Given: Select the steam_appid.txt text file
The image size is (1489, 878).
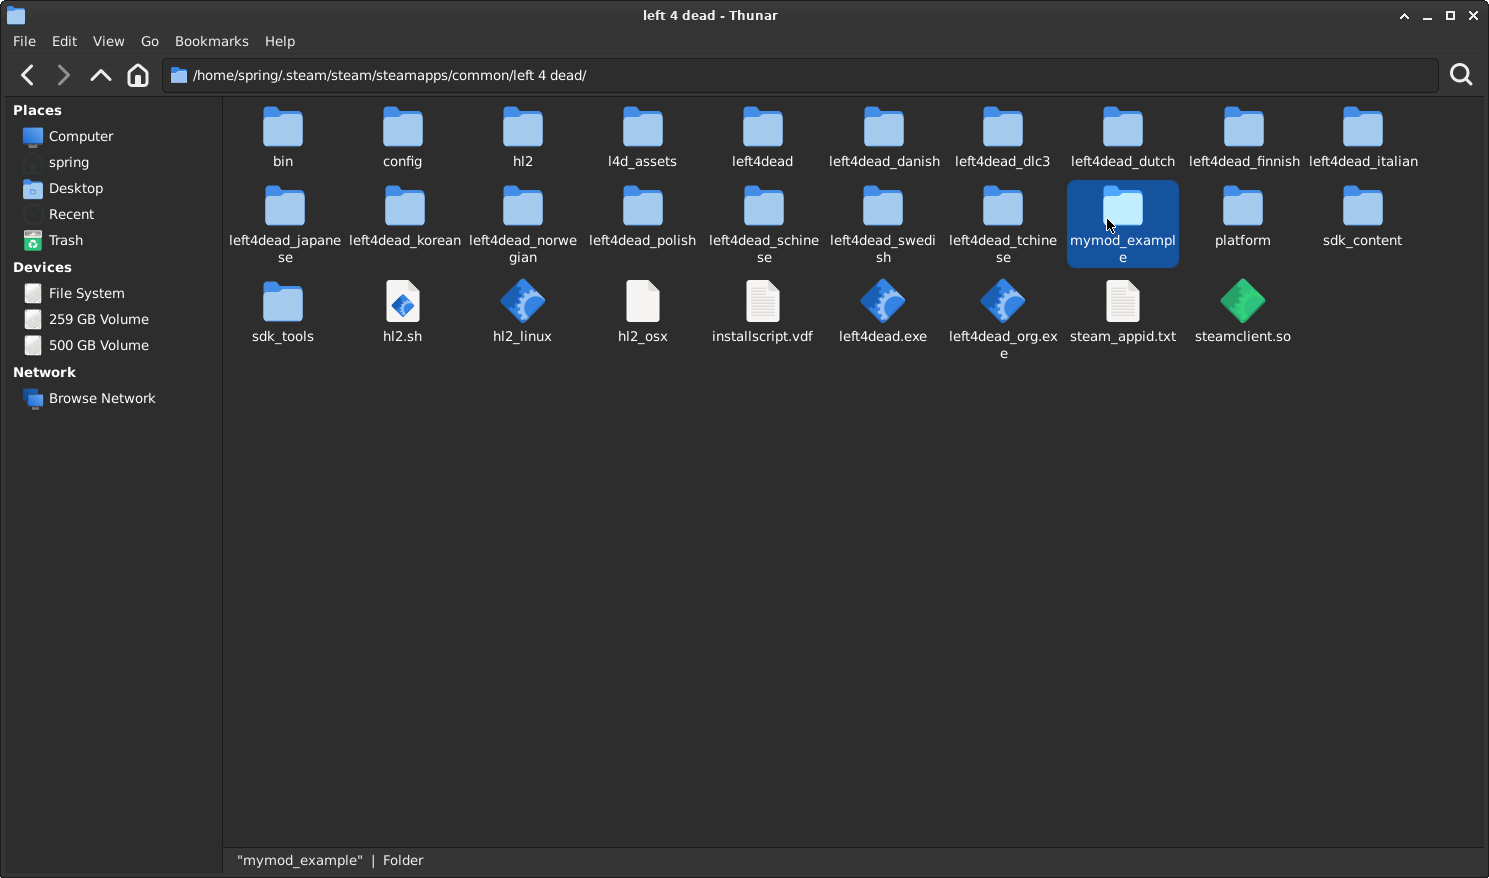Looking at the screenshot, I should click(1122, 302).
